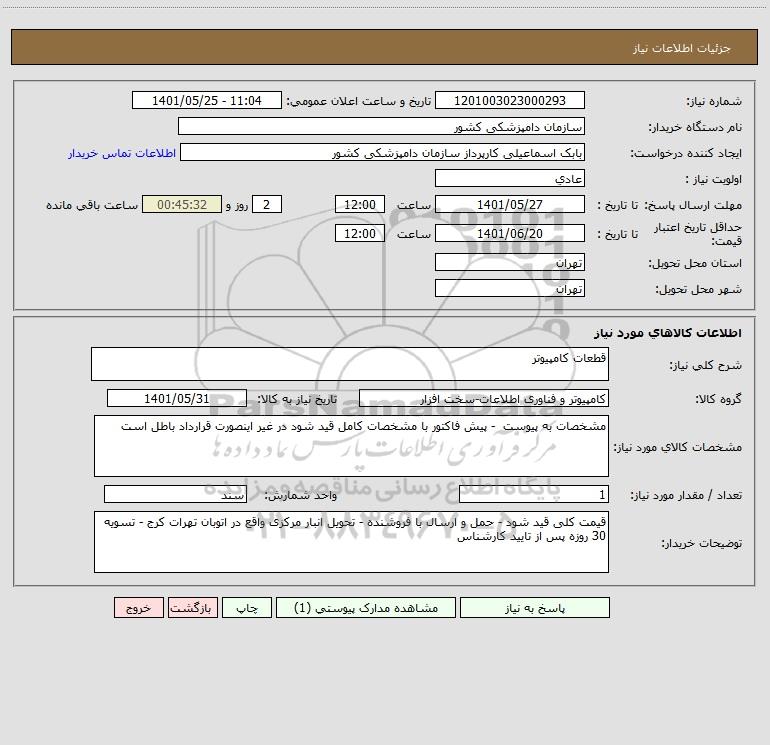The width and height of the screenshot is (770, 745).
Task: Click the delivery province field تهران
Action: click(x=510, y=262)
